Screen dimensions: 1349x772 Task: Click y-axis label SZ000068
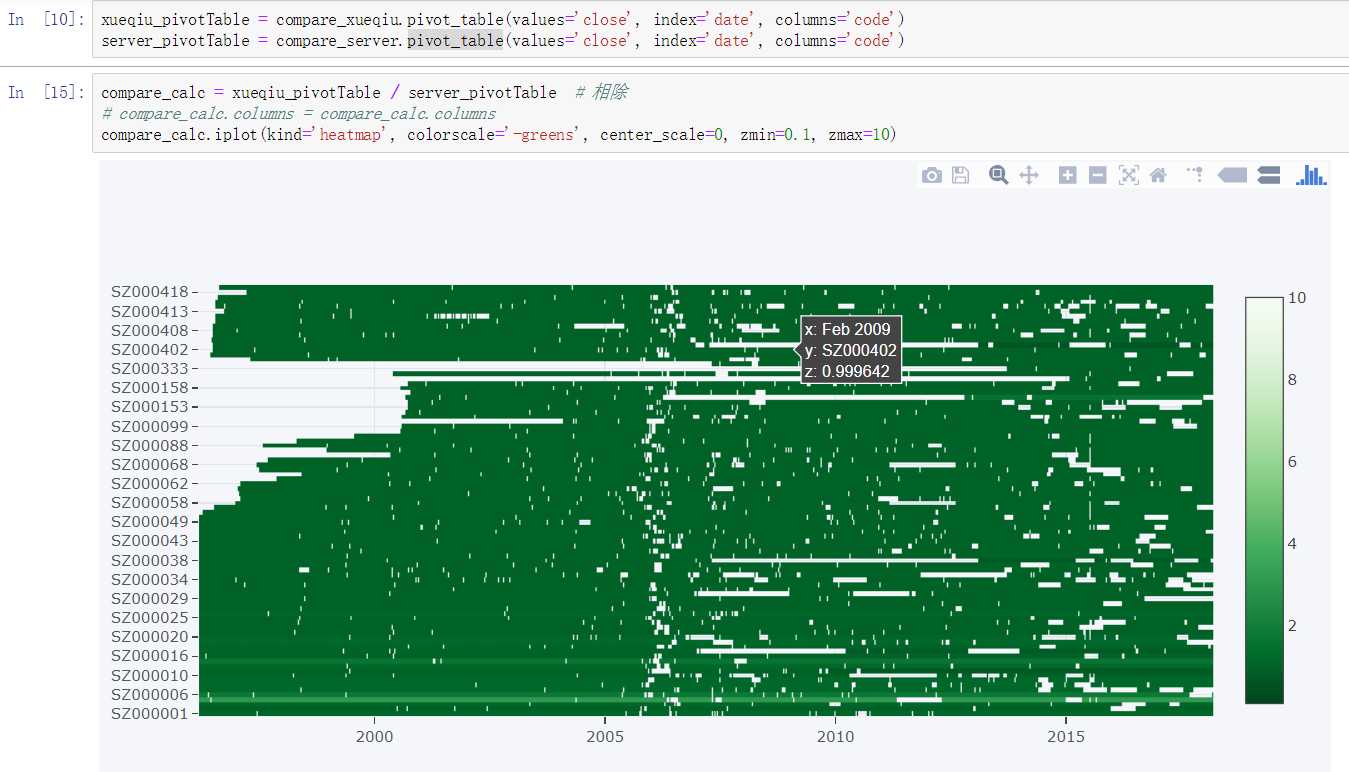149,464
